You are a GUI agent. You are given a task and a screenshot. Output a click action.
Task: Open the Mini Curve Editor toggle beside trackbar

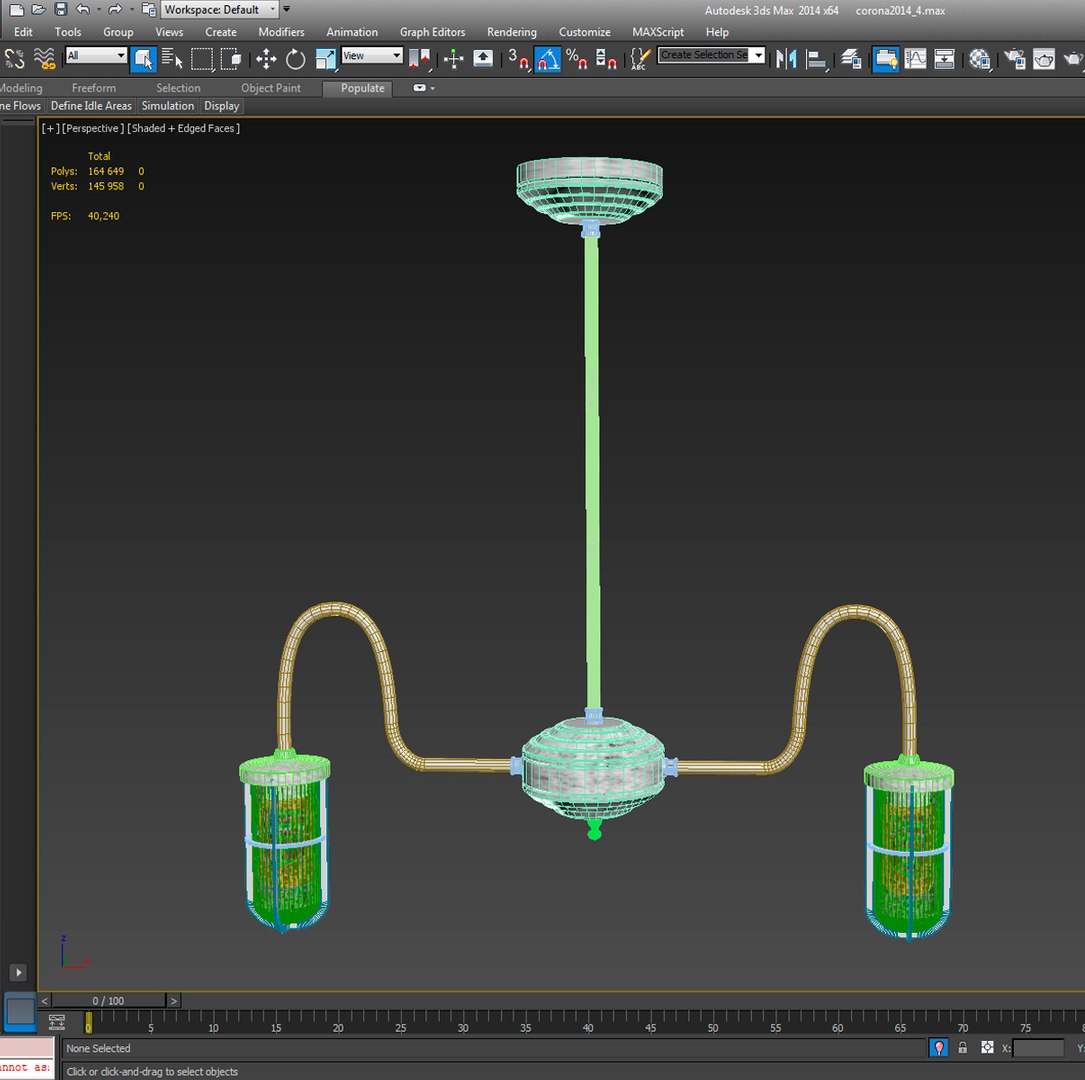click(x=57, y=1023)
